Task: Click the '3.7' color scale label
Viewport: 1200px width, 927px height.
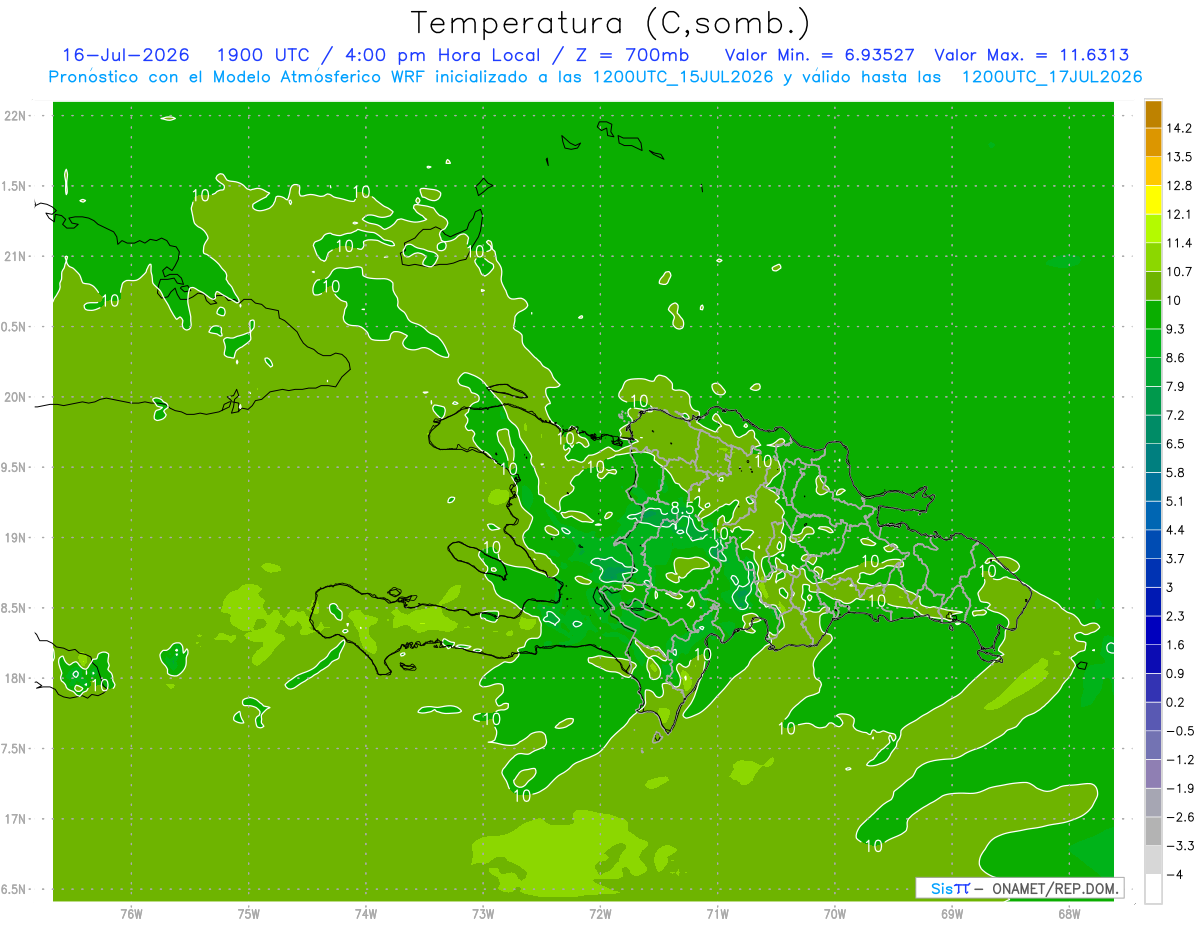Action: [1175, 558]
